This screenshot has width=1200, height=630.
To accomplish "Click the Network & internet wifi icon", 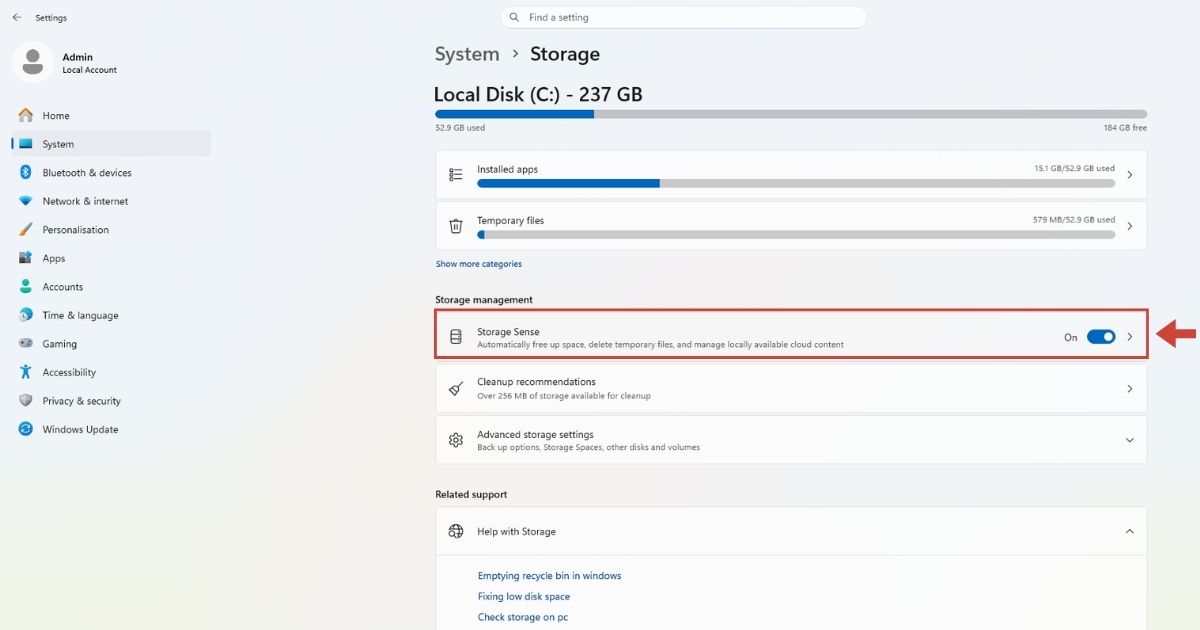I will (25, 201).
